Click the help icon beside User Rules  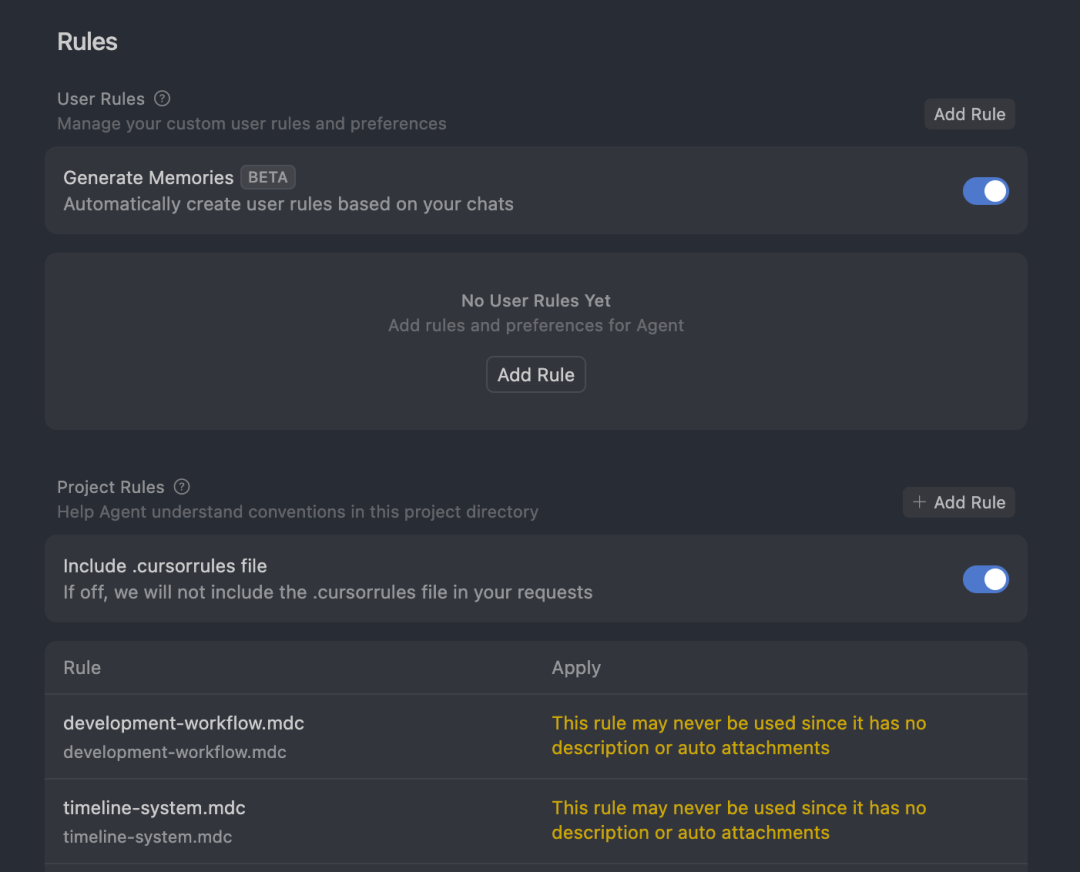pos(162,99)
